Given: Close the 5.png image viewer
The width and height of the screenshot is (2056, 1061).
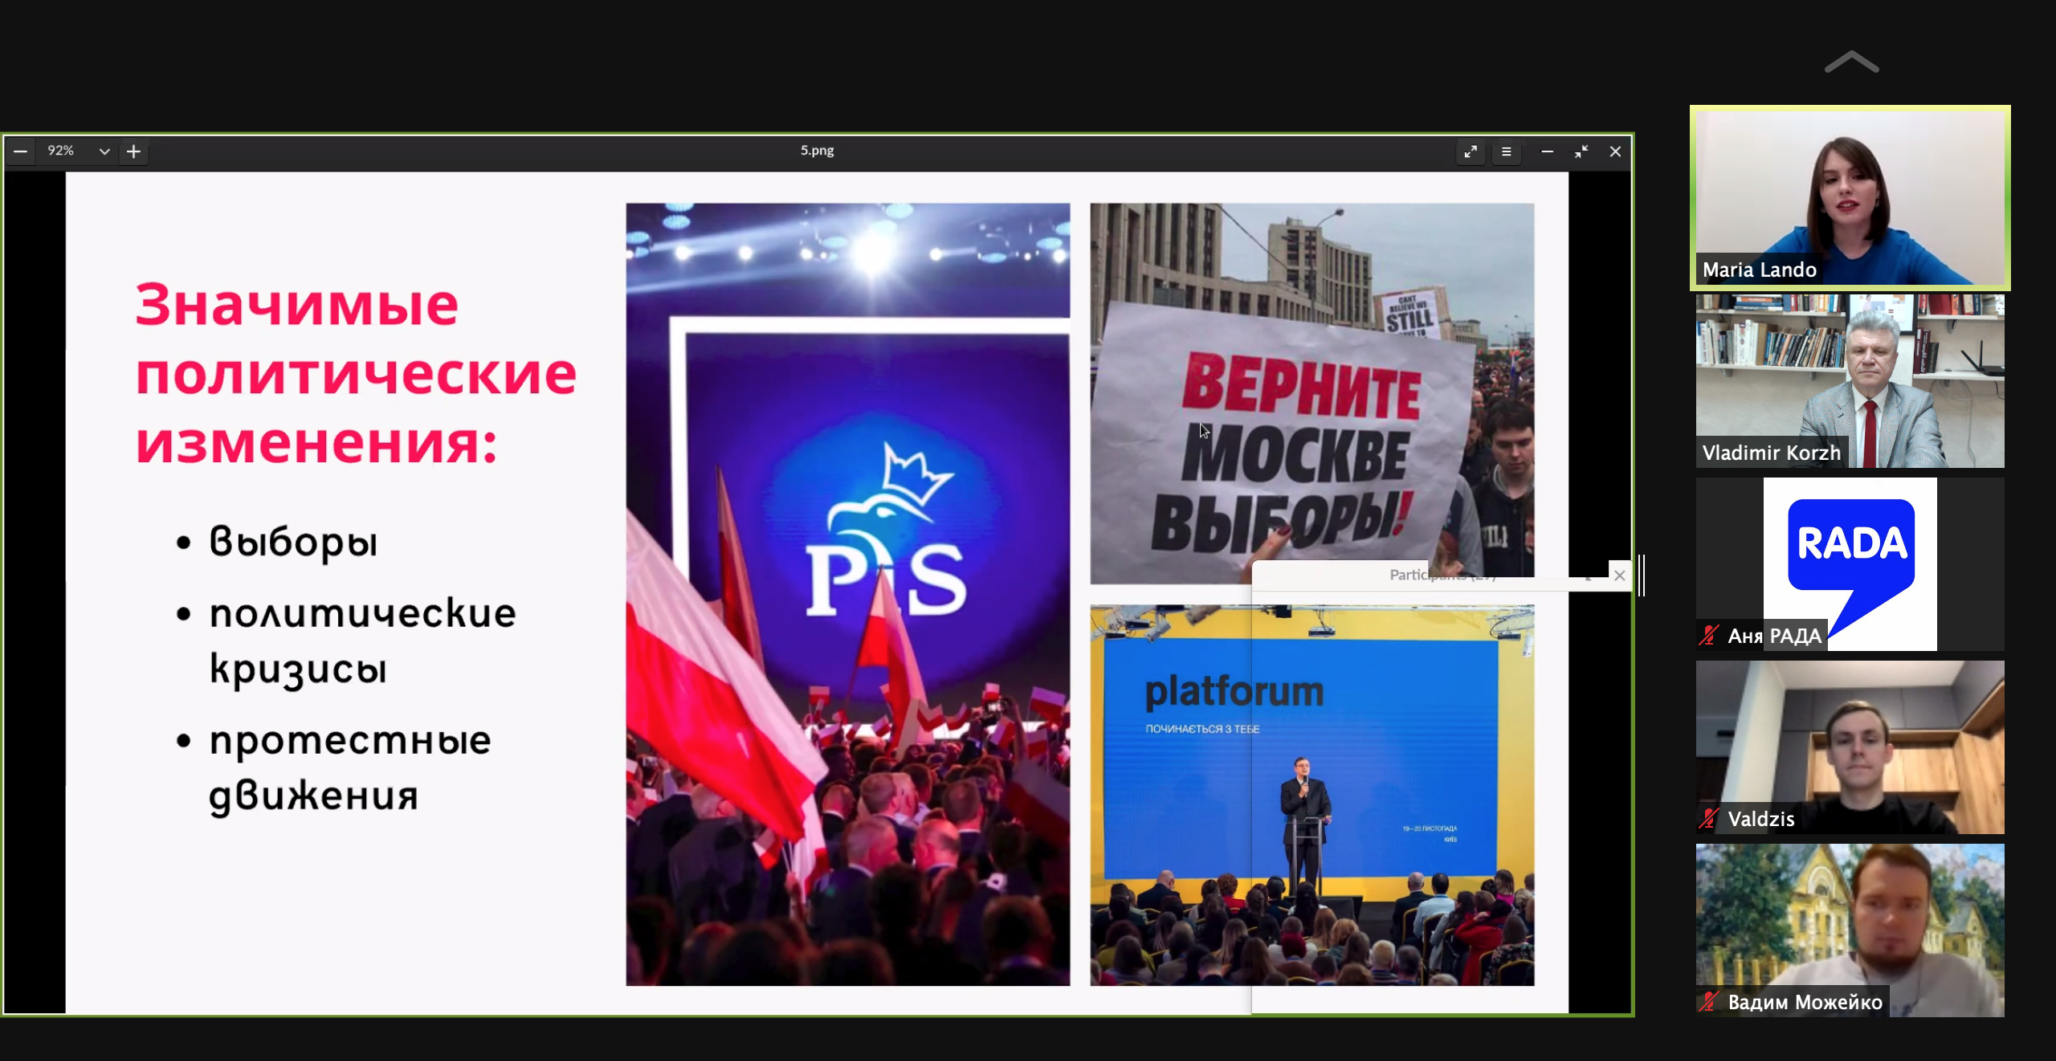Looking at the screenshot, I should (x=1615, y=152).
